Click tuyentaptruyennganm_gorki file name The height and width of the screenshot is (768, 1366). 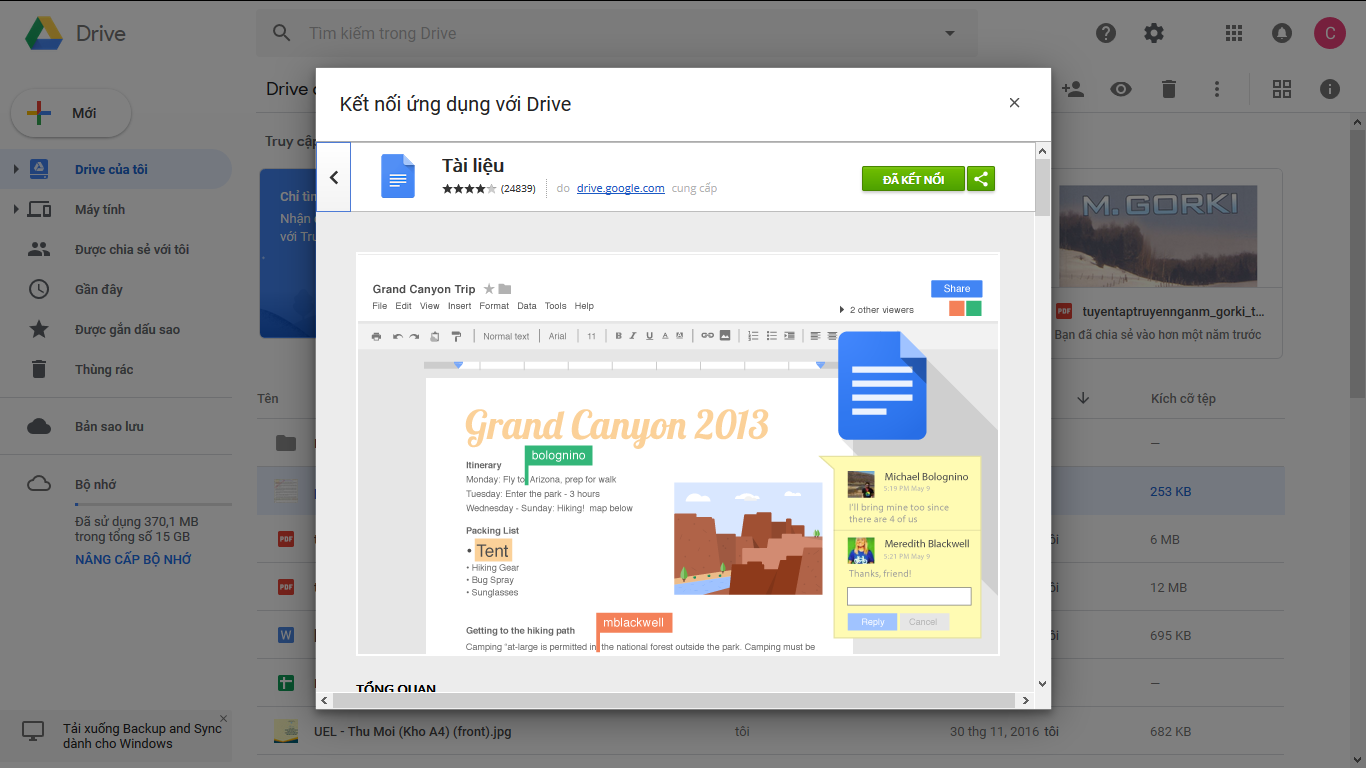1173,311
